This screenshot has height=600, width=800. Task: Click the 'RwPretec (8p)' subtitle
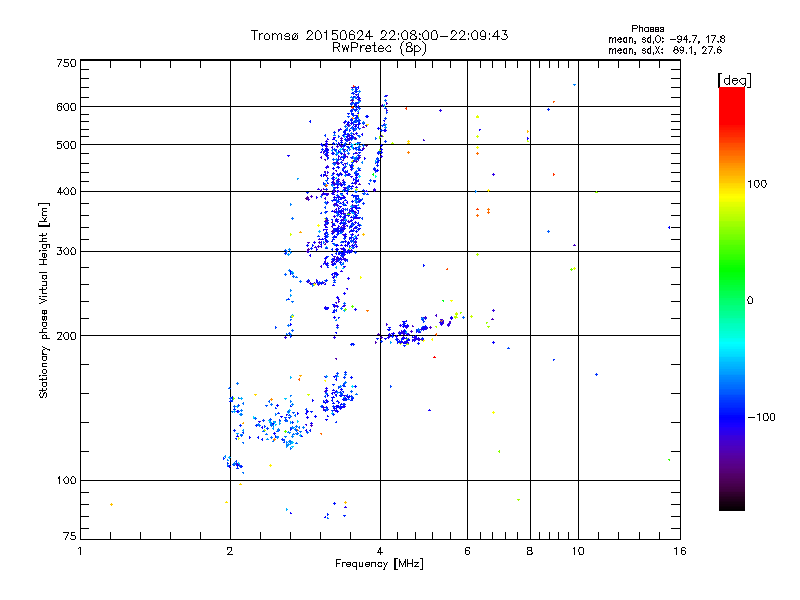[379, 48]
